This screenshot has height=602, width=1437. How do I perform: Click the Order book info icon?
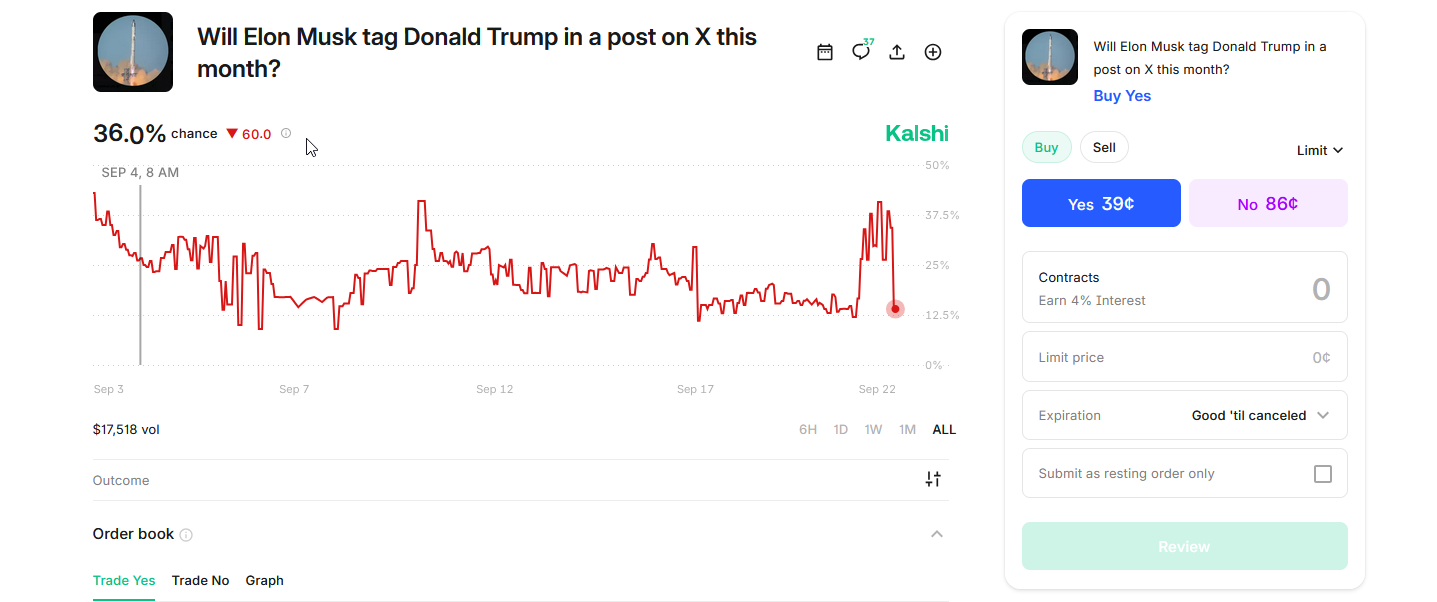186,535
